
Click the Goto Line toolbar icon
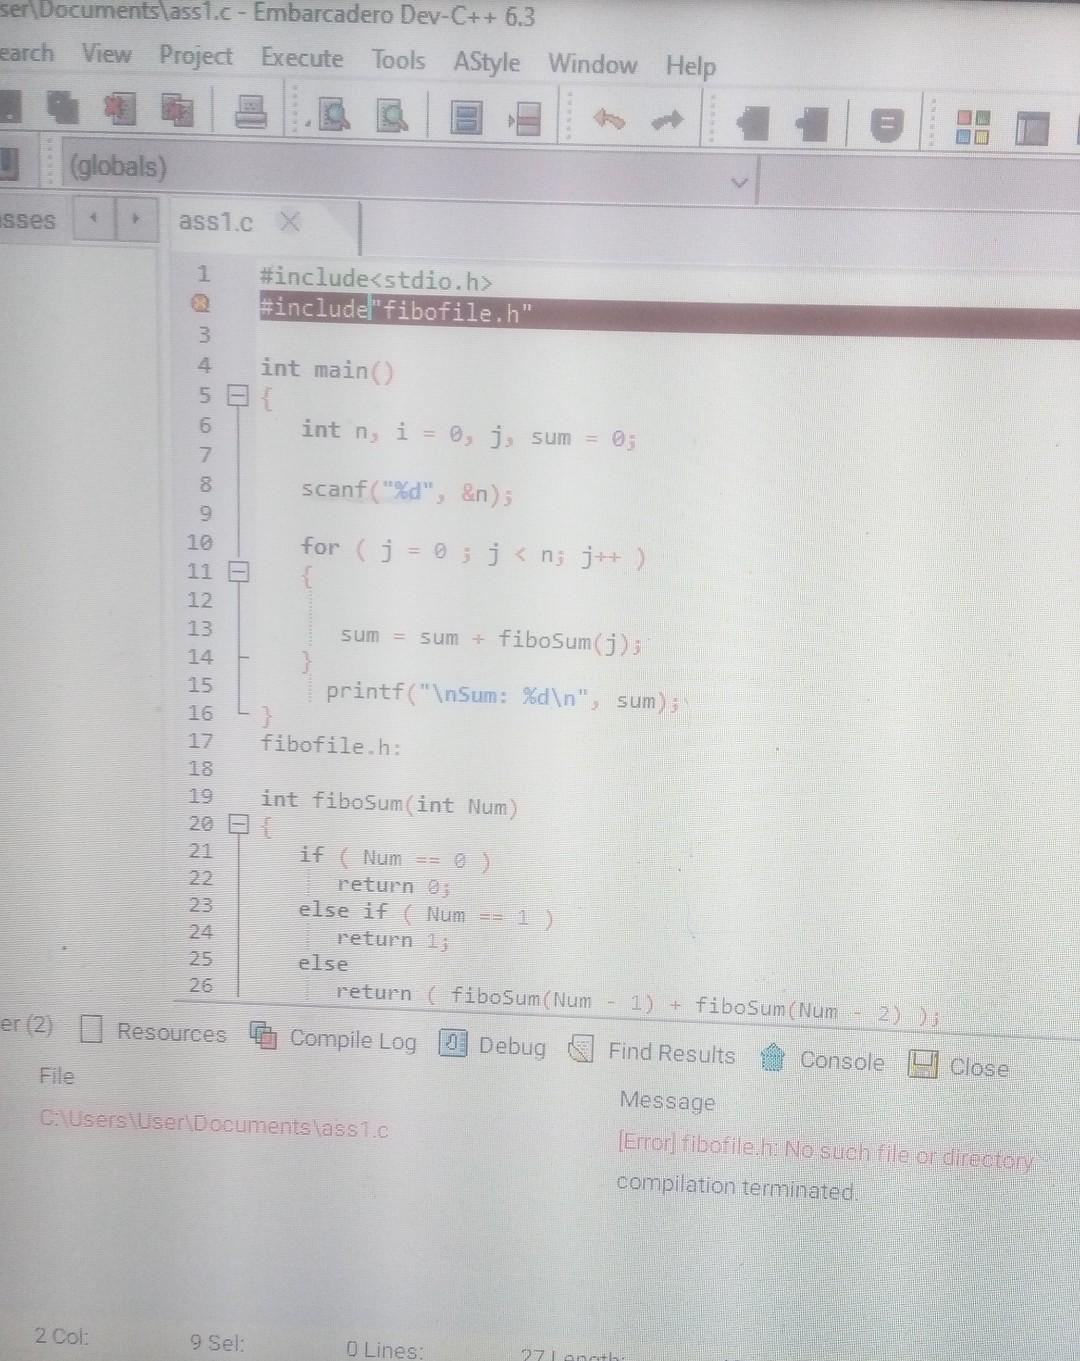524,119
